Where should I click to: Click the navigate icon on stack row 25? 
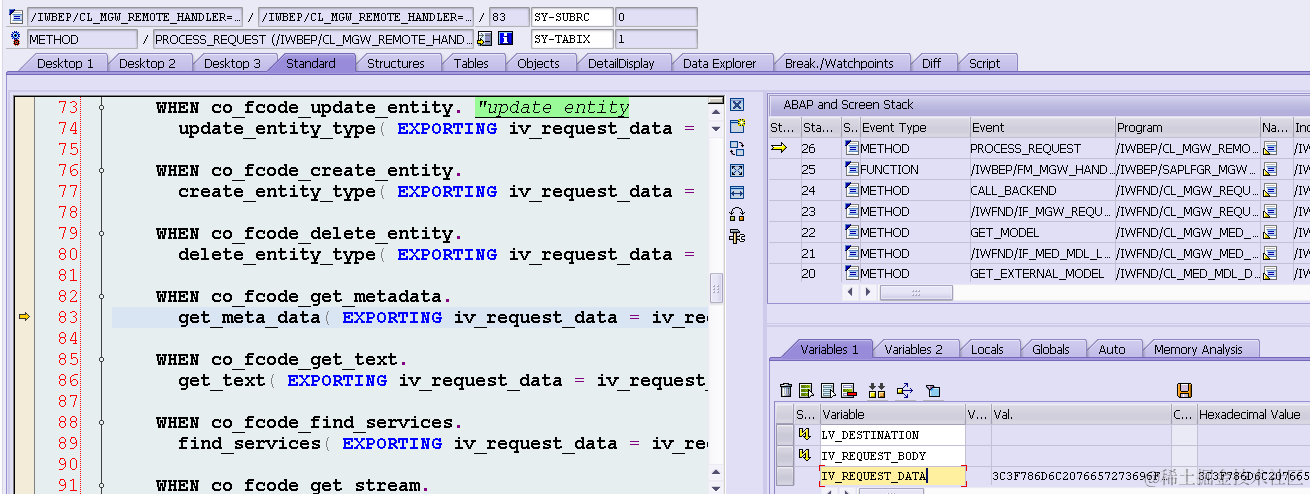pyautogui.click(x=1270, y=169)
